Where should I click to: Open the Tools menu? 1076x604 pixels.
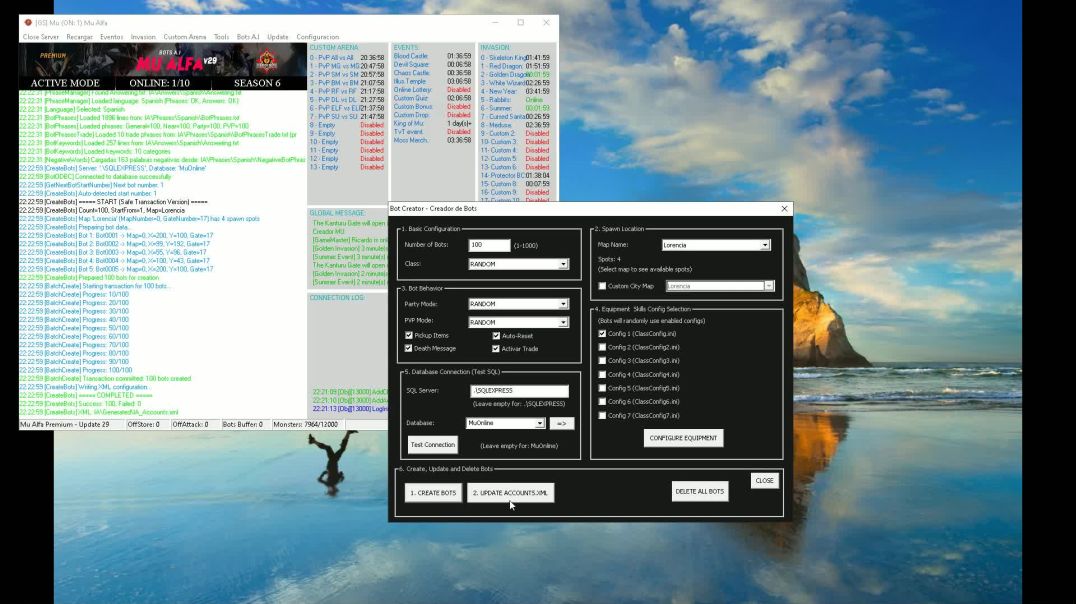pos(221,37)
